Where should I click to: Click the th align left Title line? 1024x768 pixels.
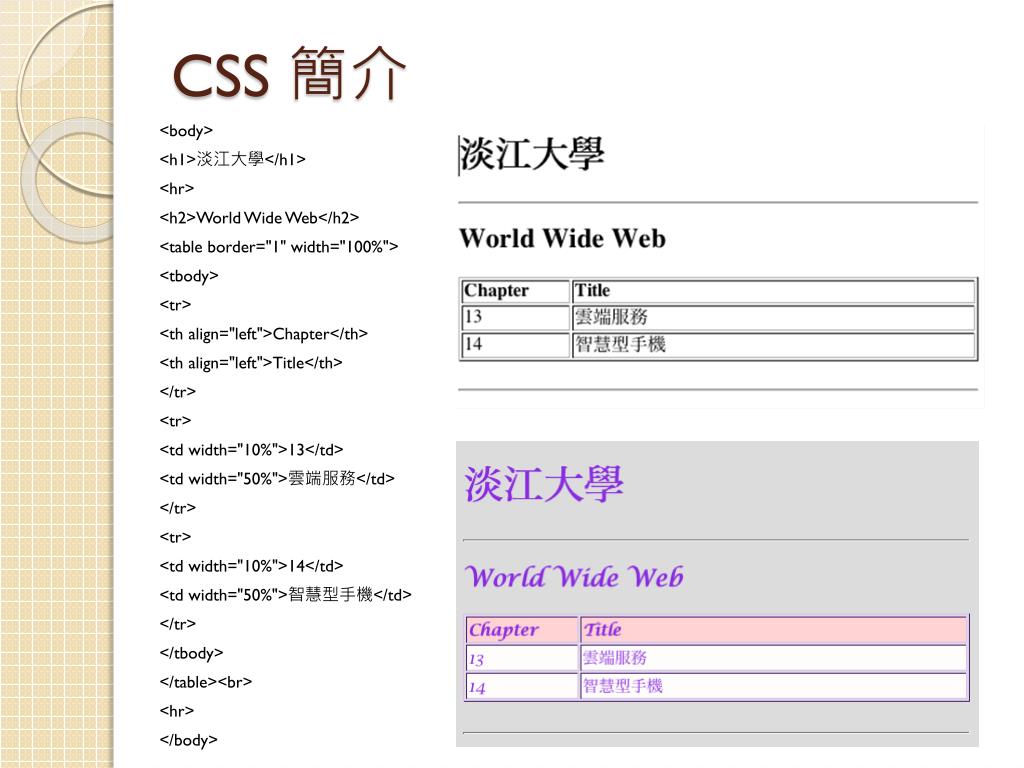(x=251, y=363)
